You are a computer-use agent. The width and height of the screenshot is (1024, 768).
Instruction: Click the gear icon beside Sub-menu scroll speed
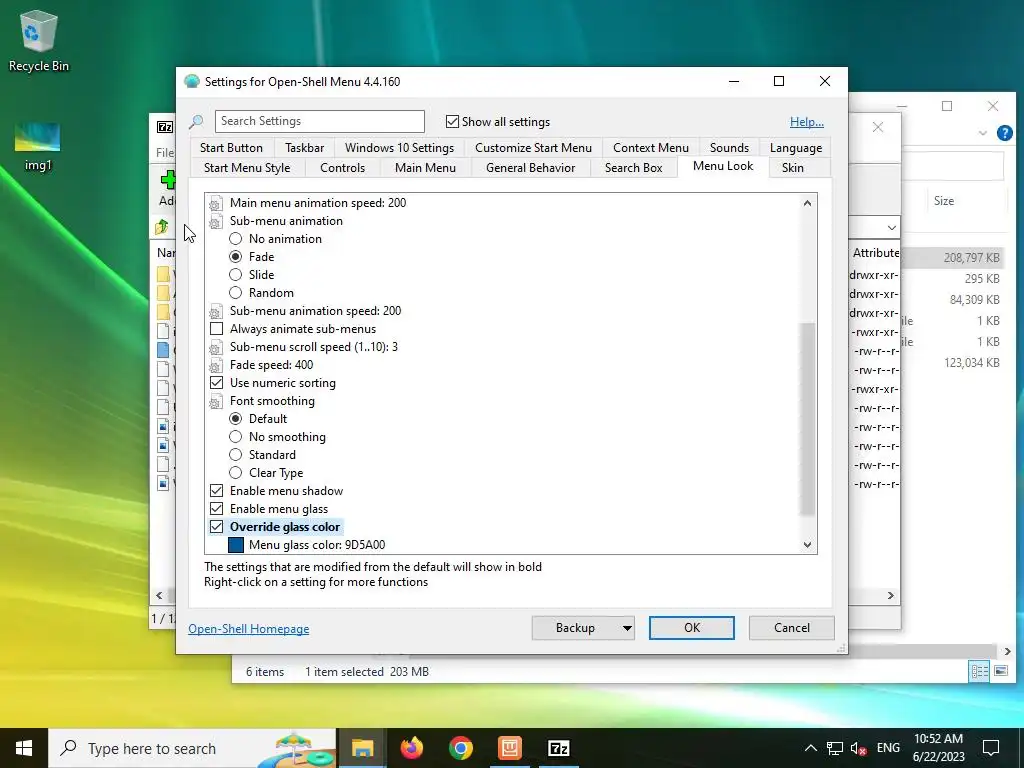(216, 347)
